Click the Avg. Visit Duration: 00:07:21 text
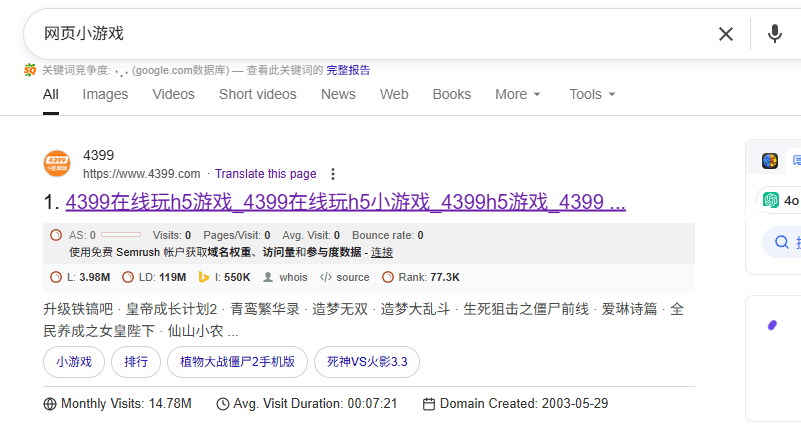801x444 pixels. pyautogui.click(x=315, y=404)
